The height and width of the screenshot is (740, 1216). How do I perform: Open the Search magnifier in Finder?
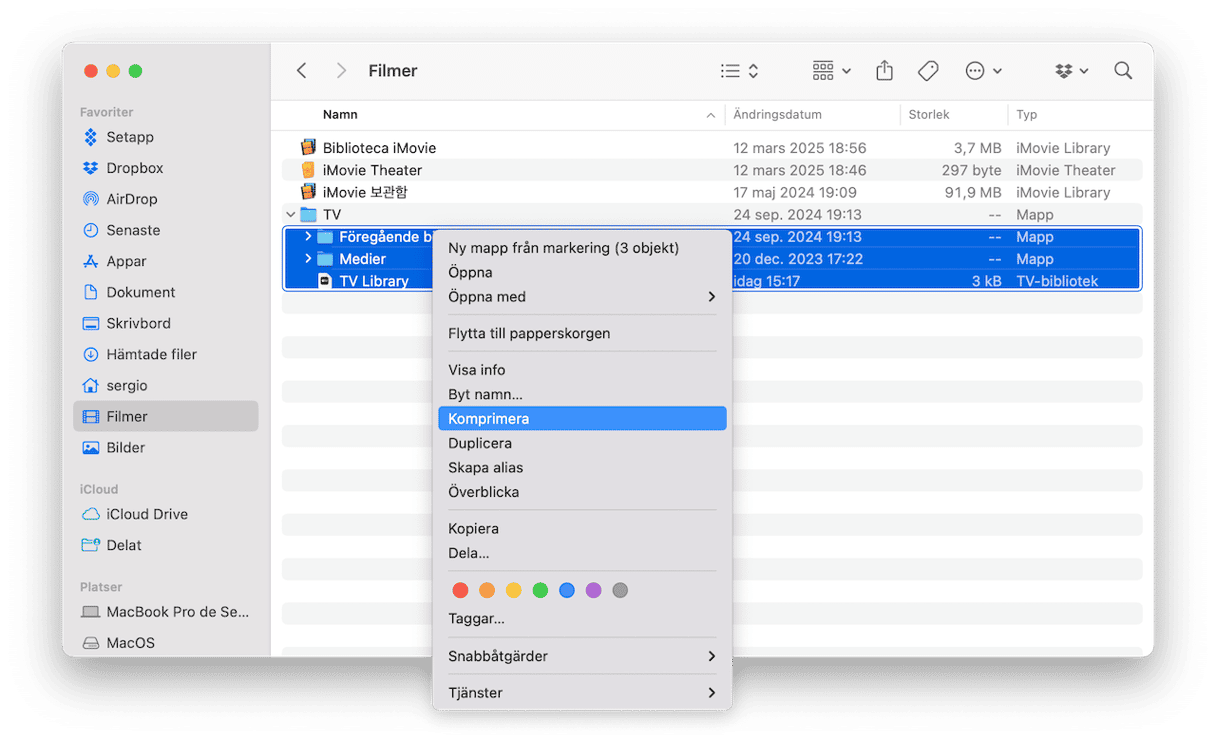[x=1123, y=71]
